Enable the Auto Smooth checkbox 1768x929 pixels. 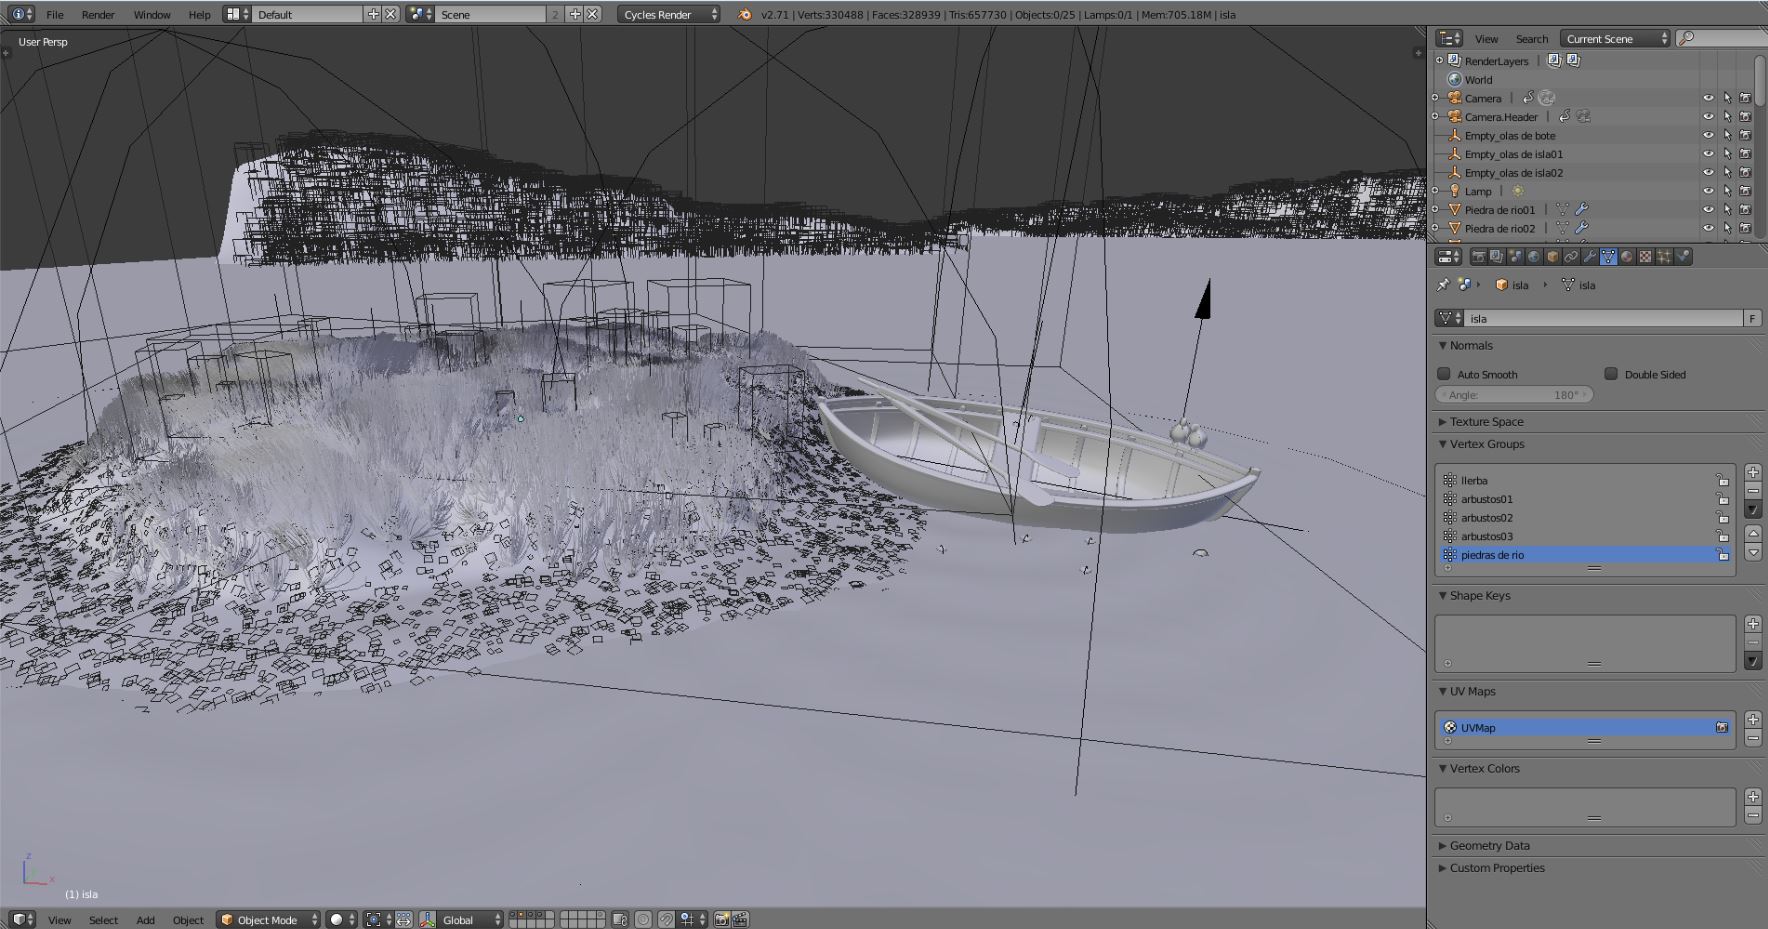[1444, 374]
